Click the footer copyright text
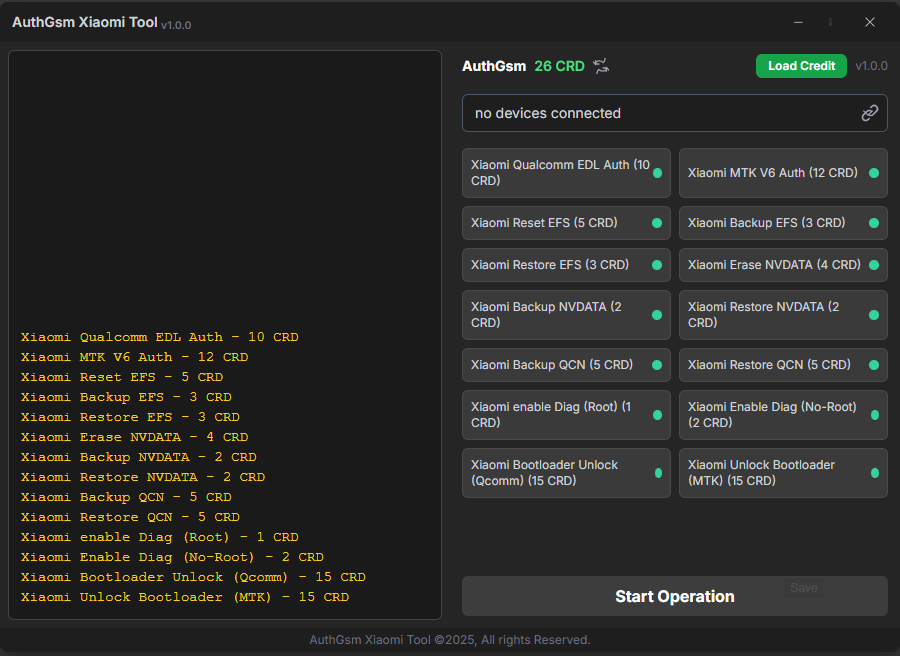 pyautogui.click(x=449, y=640)
